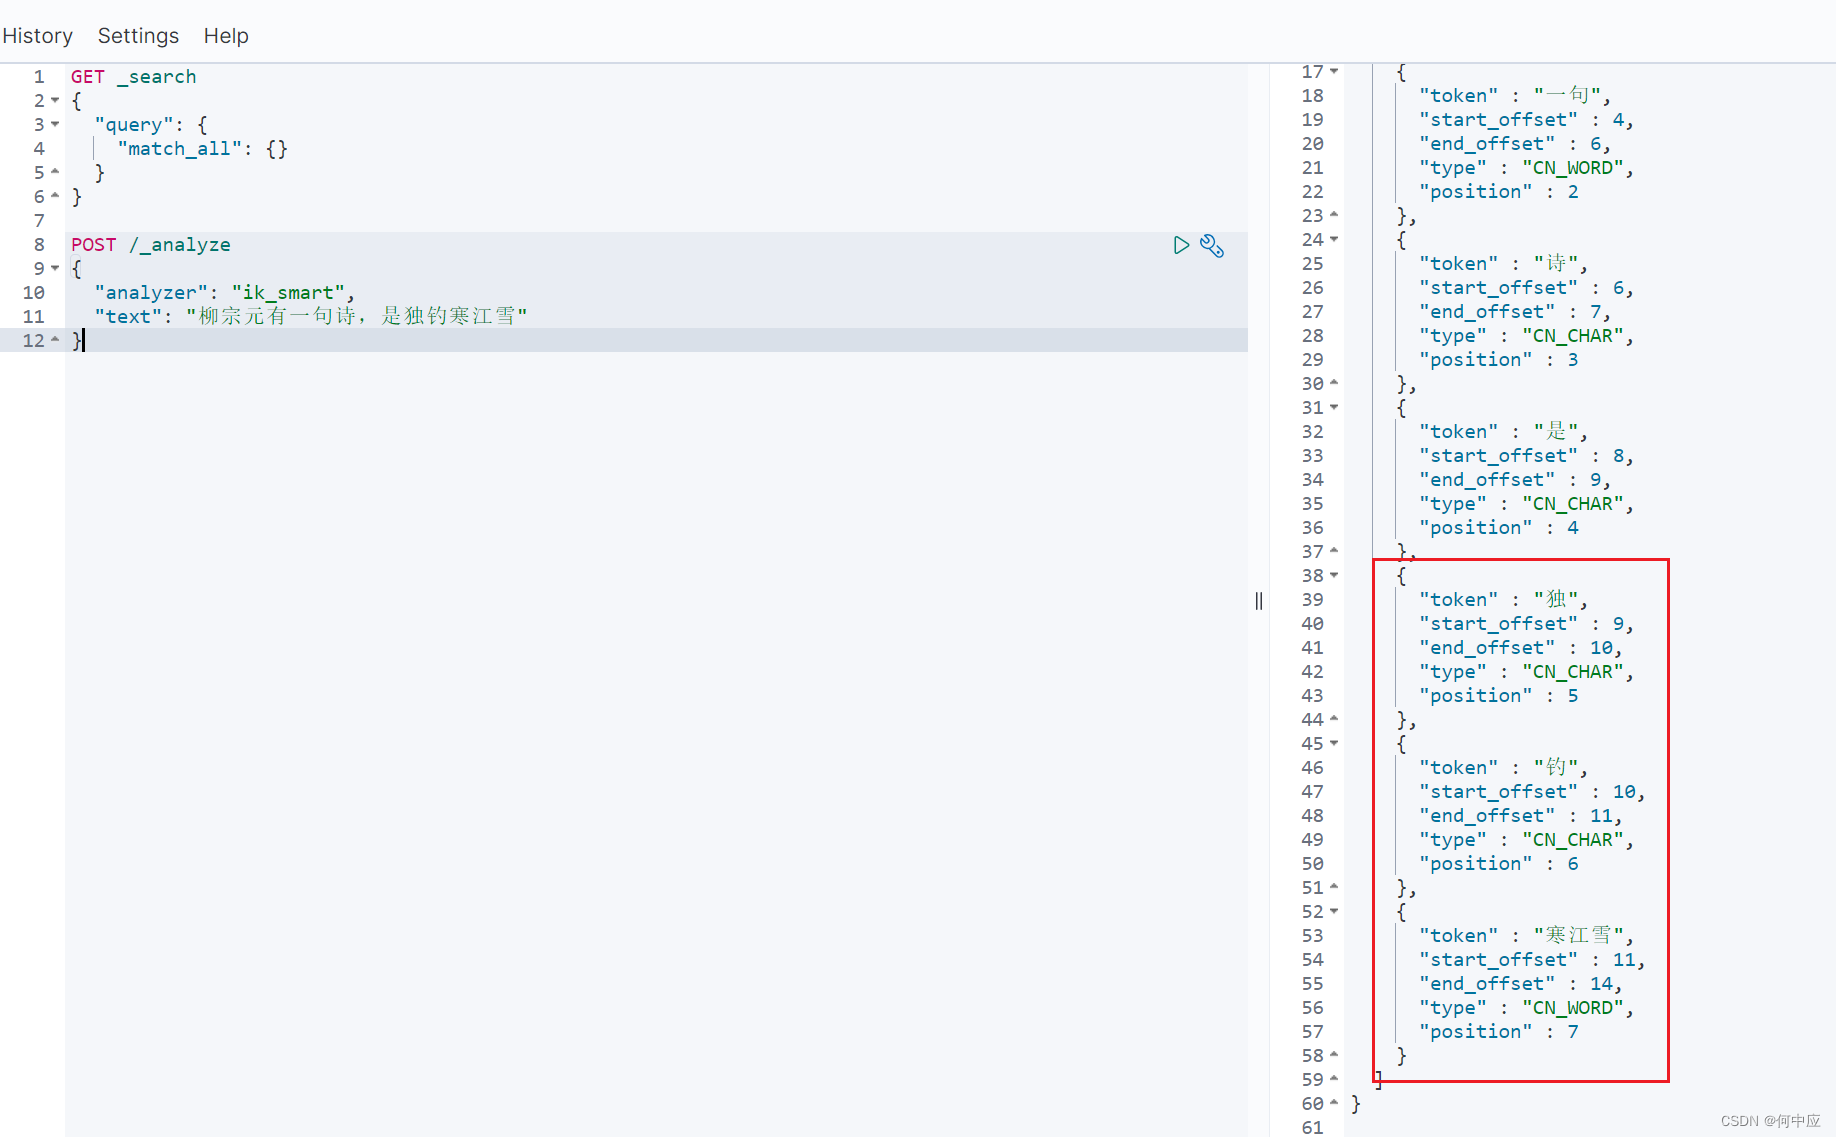Open the History menu

tap(38, 36)
